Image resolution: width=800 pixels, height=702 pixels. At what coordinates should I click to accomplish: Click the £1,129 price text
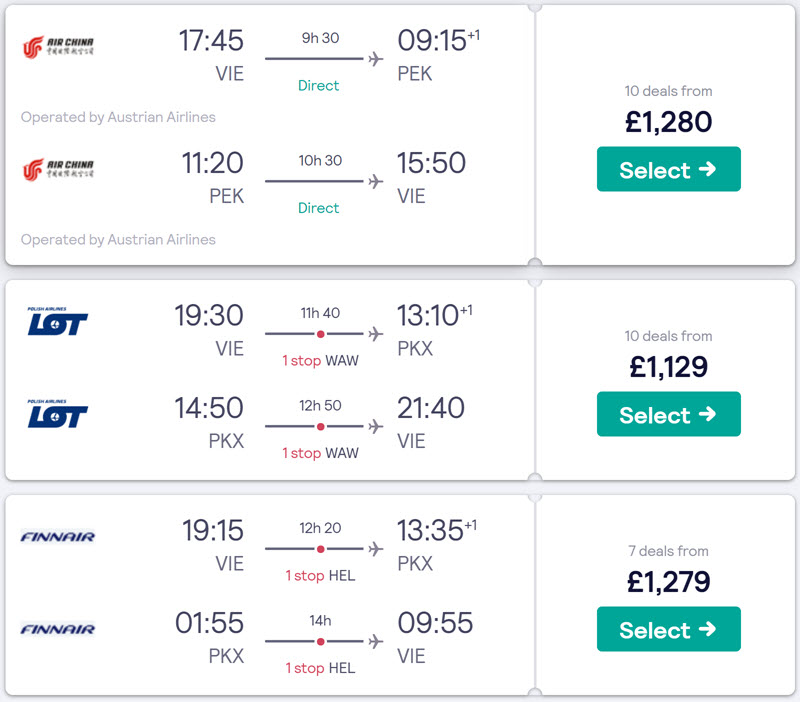[668, 367]
